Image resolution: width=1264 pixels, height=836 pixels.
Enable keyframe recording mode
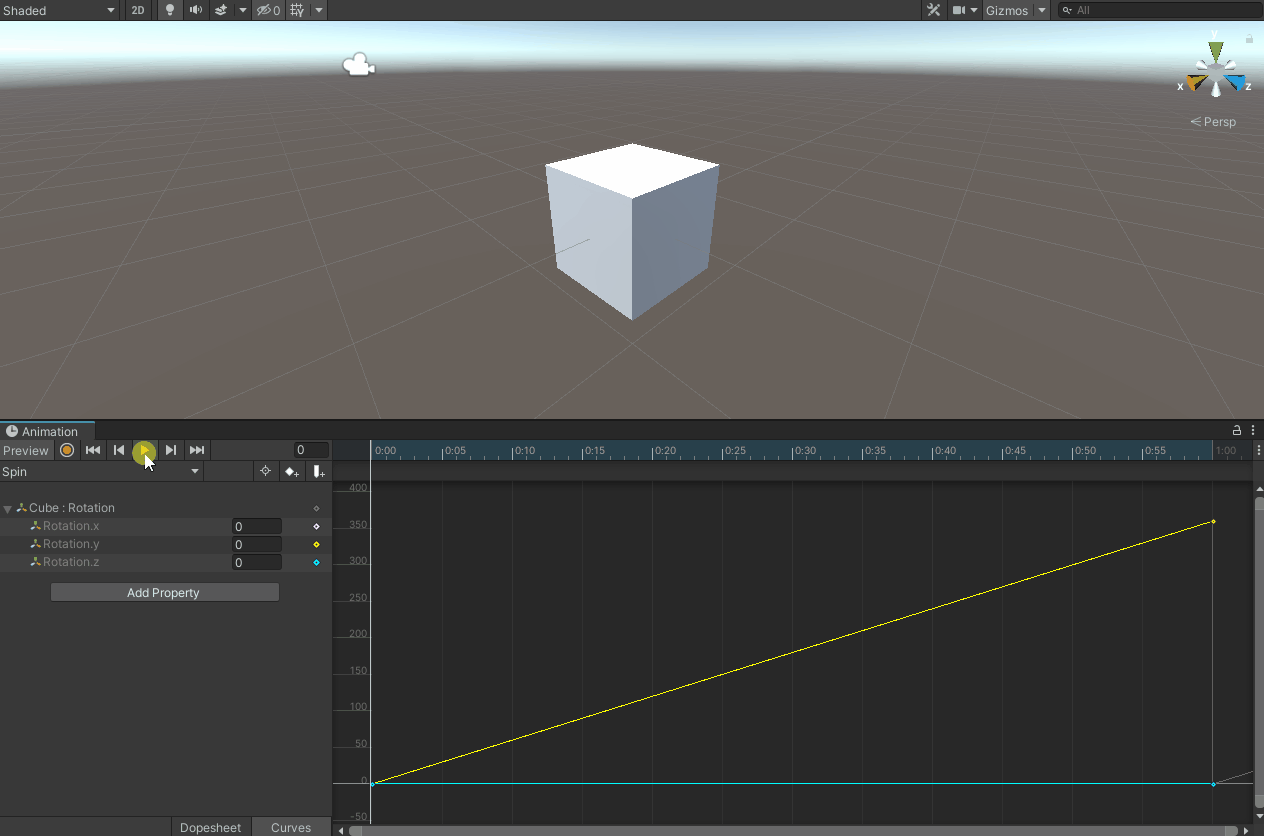[x=67, y=451]
